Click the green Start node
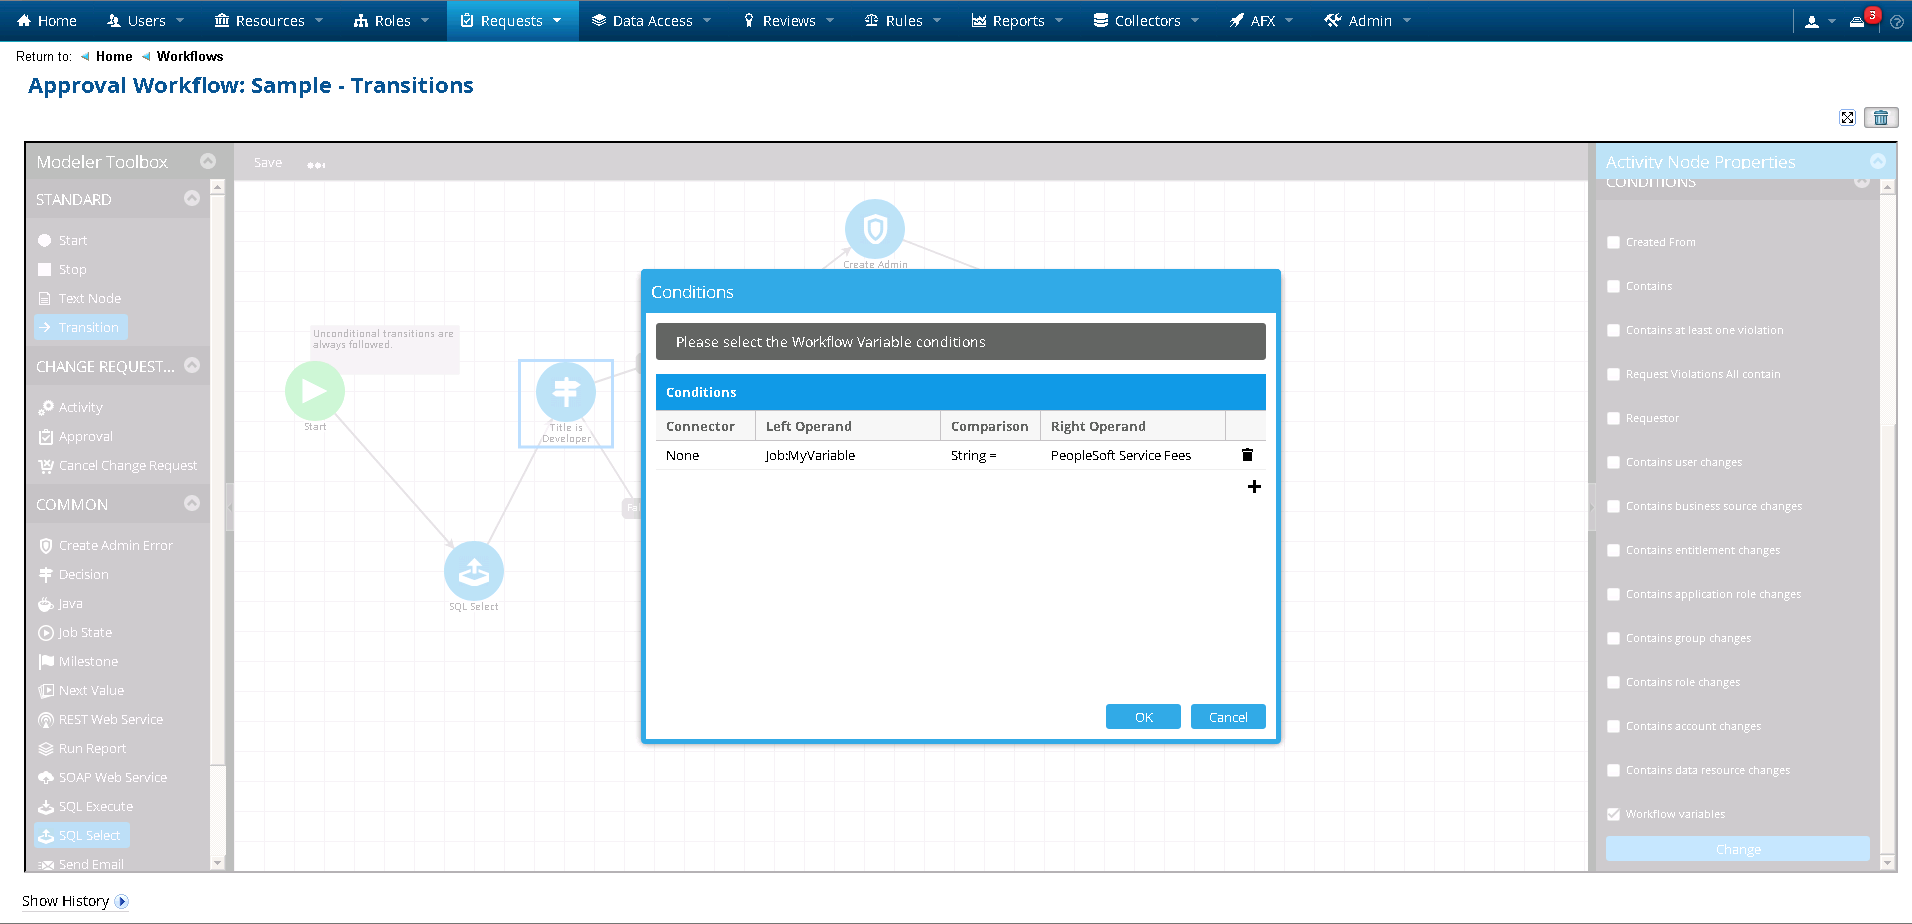This screenshot has height=924, width=1912. tap(315, 391)
